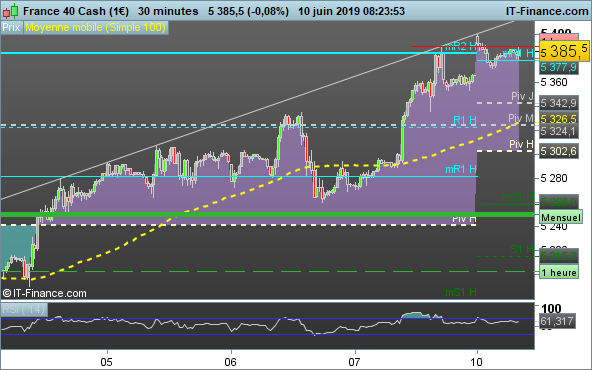Click the RSI value 61,317 label
592x370 pixels.
coord(557,321)
